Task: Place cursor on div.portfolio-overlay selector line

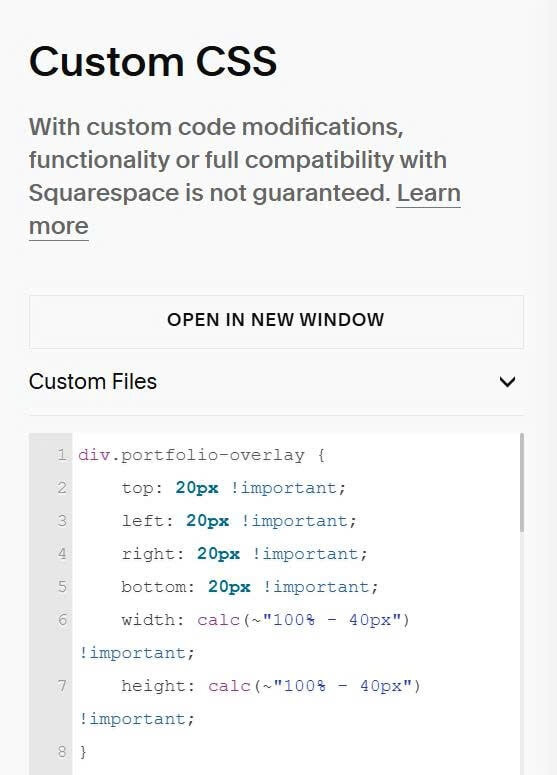Action: pyautogui.click(x=201, y=455)
